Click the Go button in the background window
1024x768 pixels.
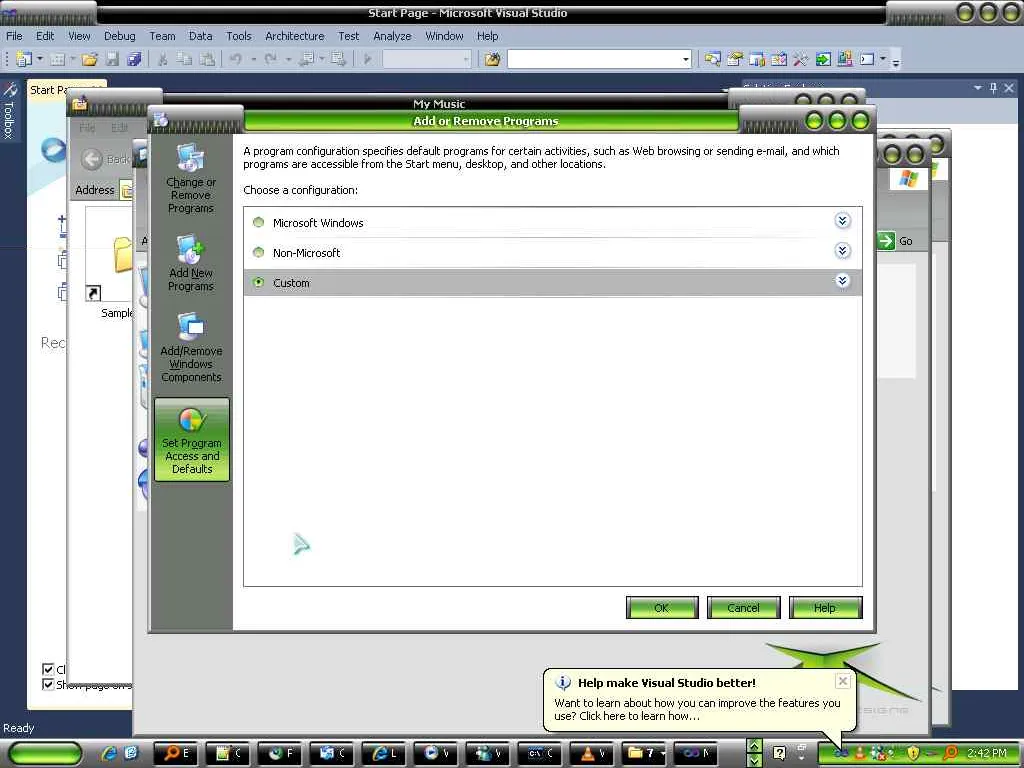[x=895, y=241]
